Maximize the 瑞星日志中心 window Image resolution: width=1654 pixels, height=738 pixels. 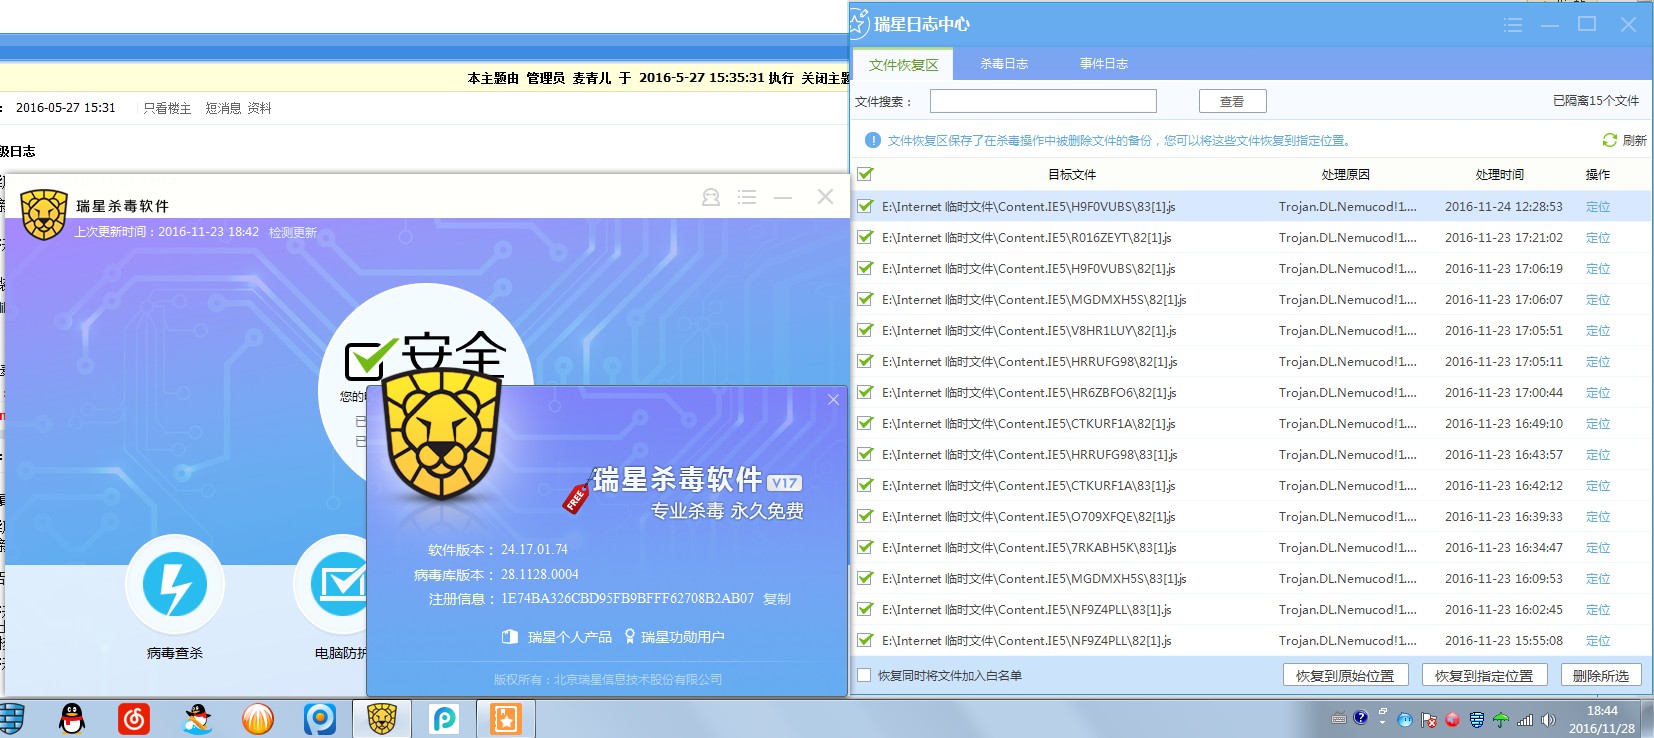pyautogui.click(x=1587, y=24)
